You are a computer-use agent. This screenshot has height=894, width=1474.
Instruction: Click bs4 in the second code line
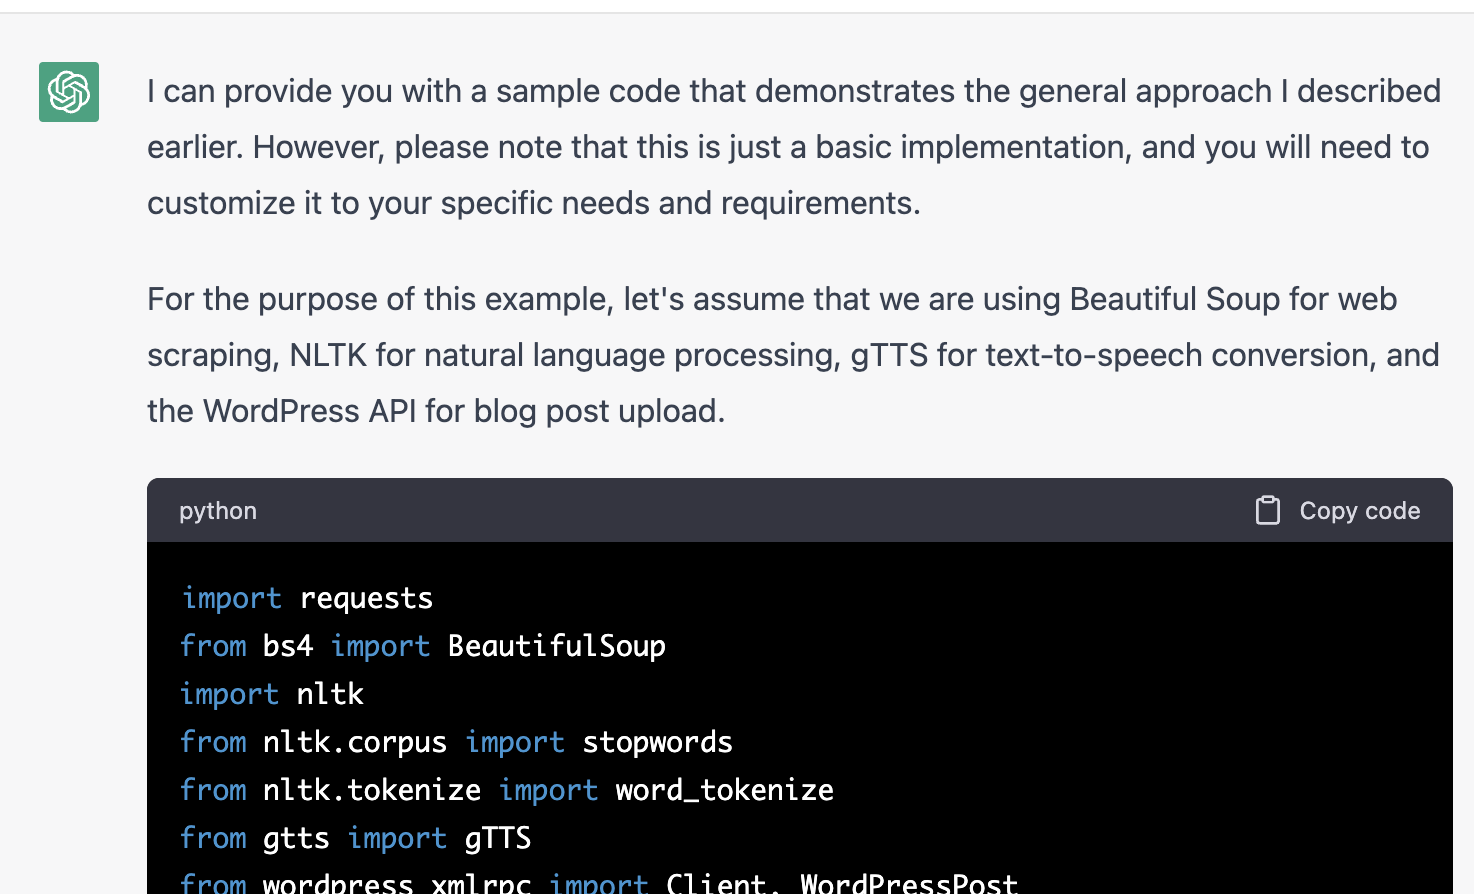(x=288, y=646)
